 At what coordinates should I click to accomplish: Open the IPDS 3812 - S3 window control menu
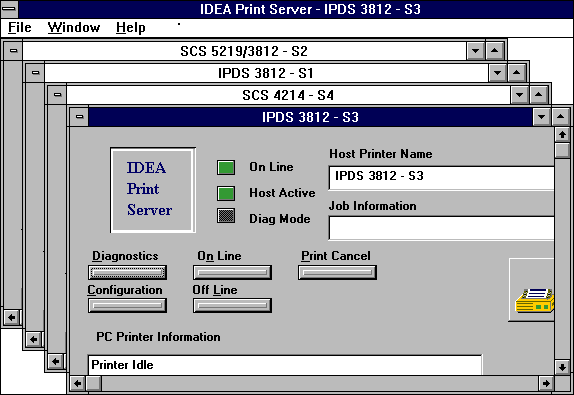pos(79,117)
